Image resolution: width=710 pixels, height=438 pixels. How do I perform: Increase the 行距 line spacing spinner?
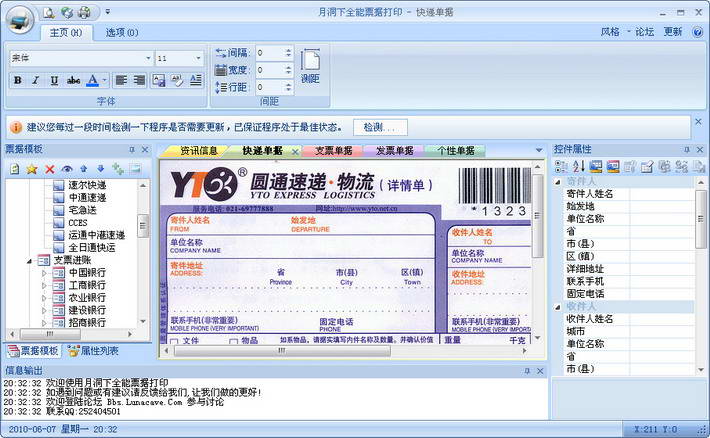pos(288,84)
